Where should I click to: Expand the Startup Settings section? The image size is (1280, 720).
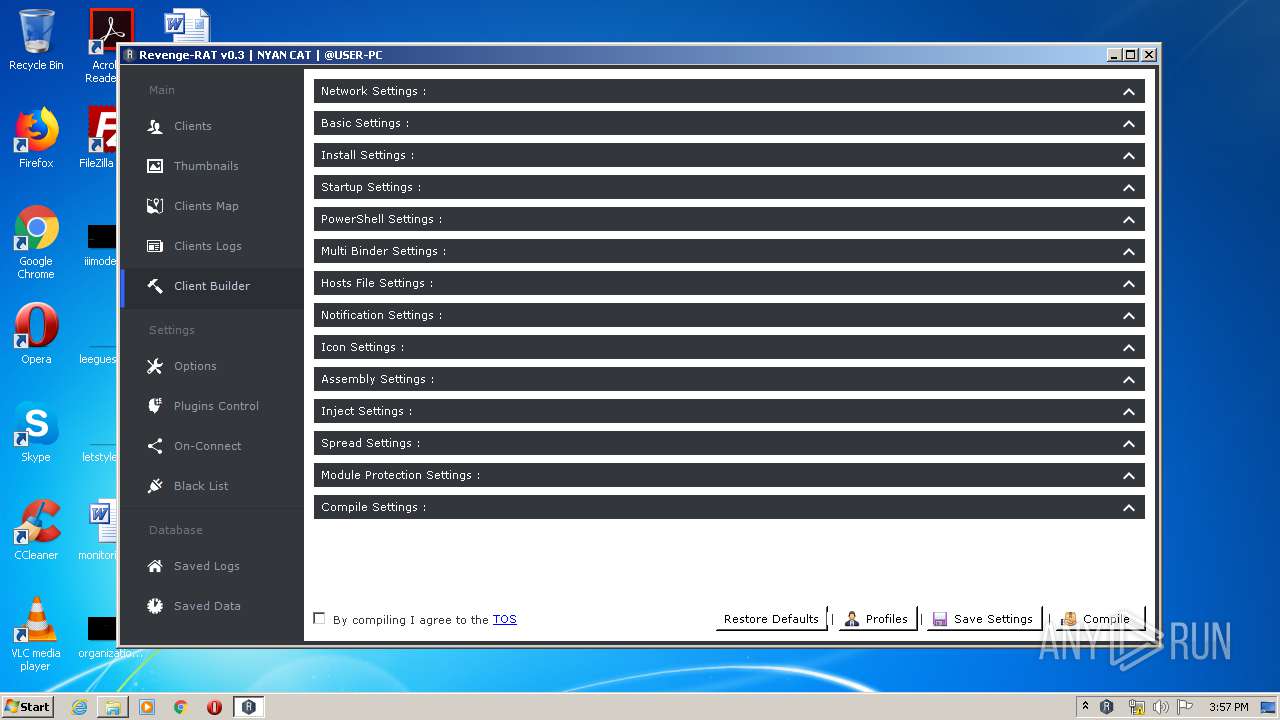(x=729, y=187)
